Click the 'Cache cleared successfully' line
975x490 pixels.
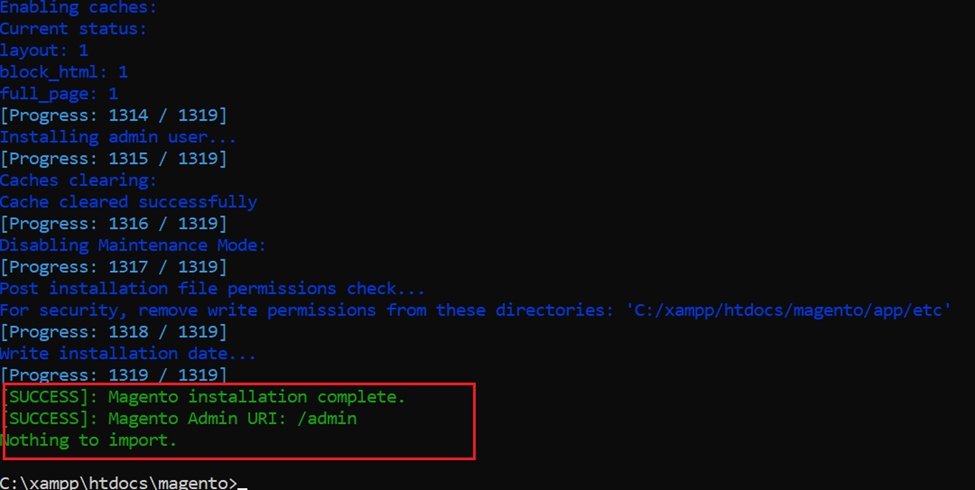point(129,202)
